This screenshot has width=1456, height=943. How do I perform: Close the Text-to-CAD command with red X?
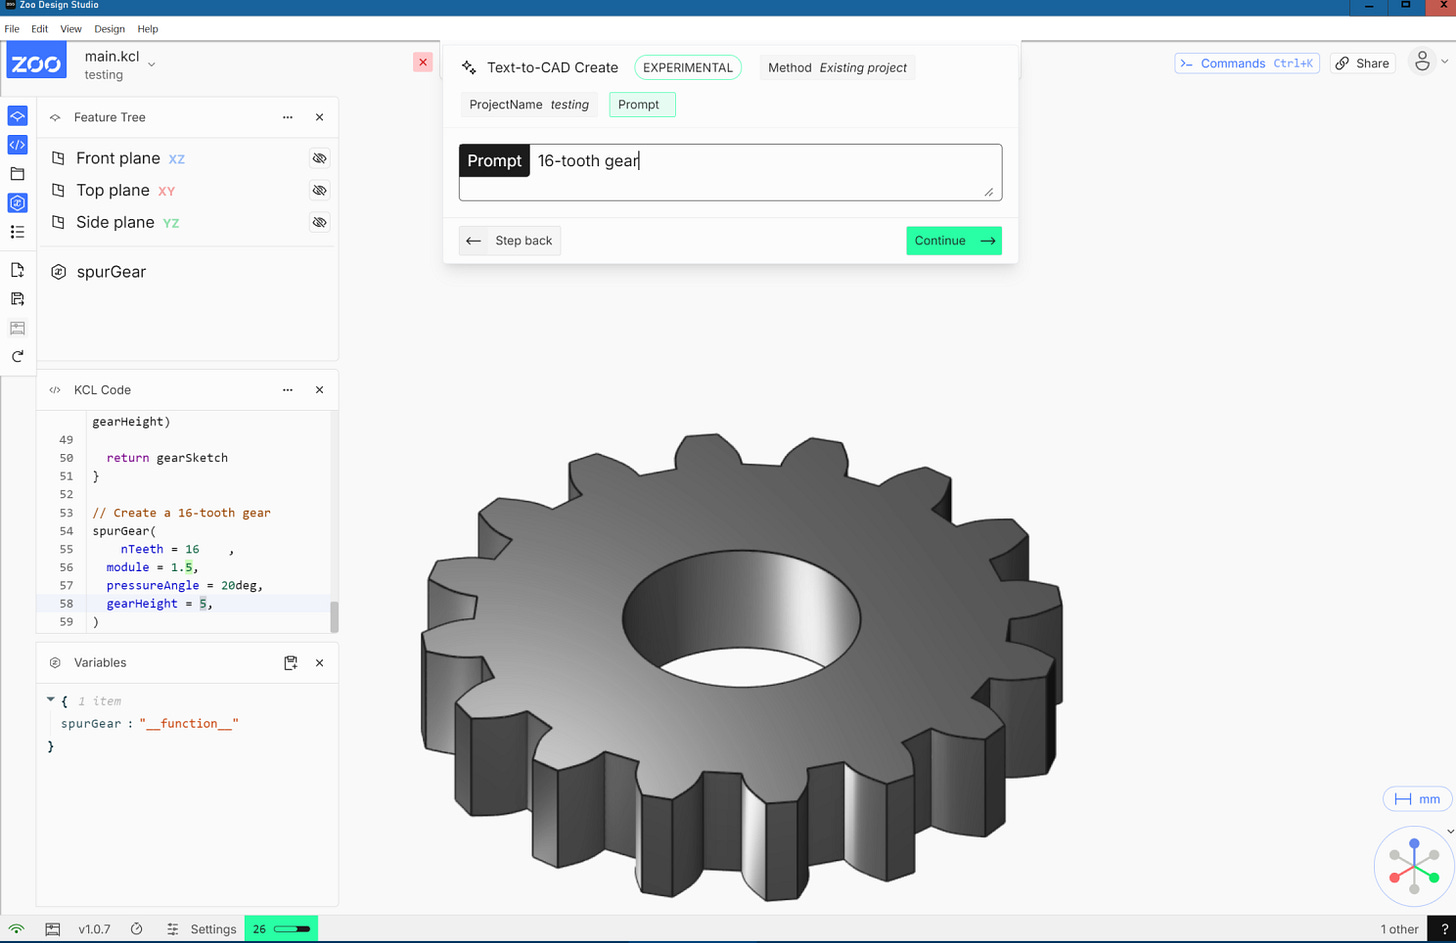tap(423, 62)
